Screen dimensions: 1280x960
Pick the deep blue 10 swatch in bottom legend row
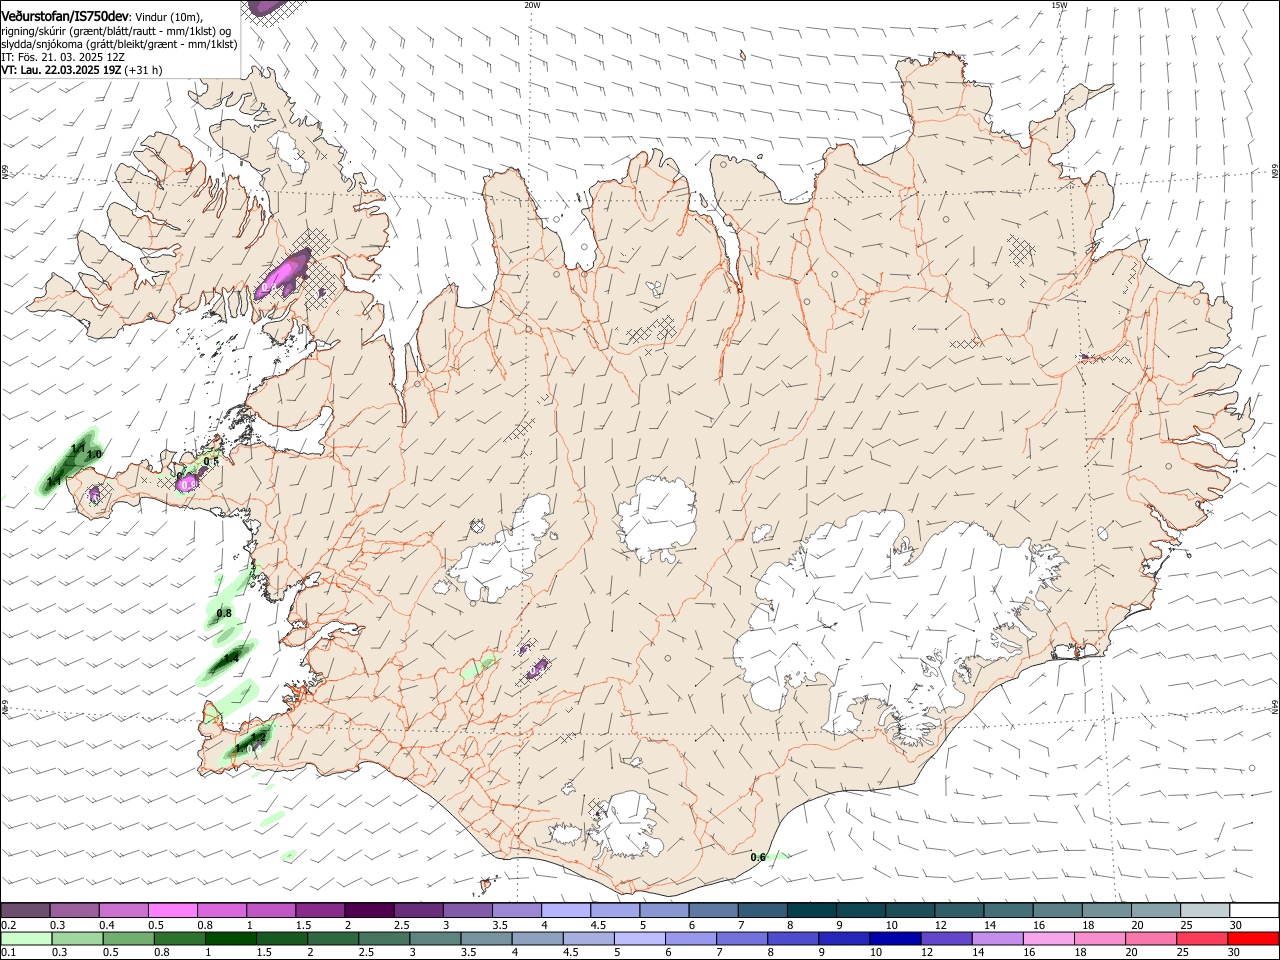pyautogui.click(x=894, y=939)
